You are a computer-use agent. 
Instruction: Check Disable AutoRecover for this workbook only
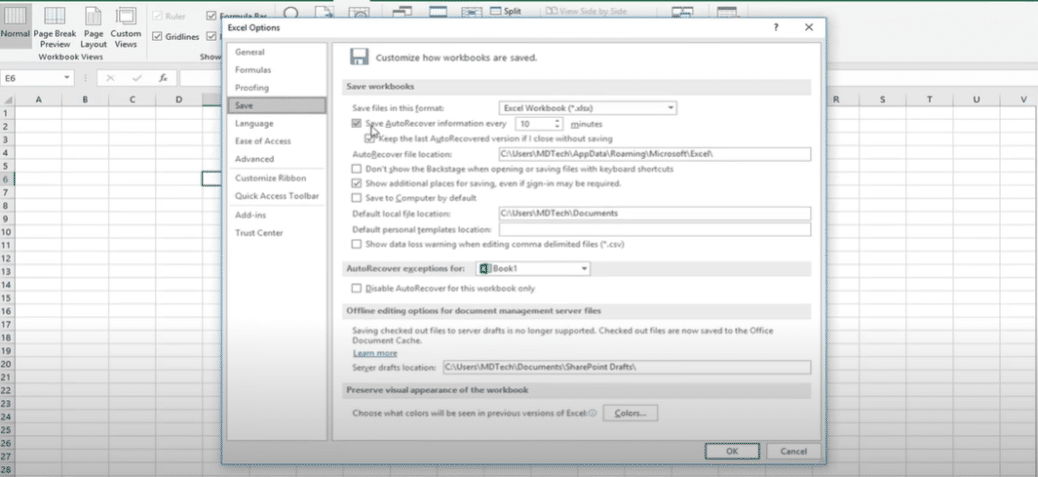pos(357,288)
